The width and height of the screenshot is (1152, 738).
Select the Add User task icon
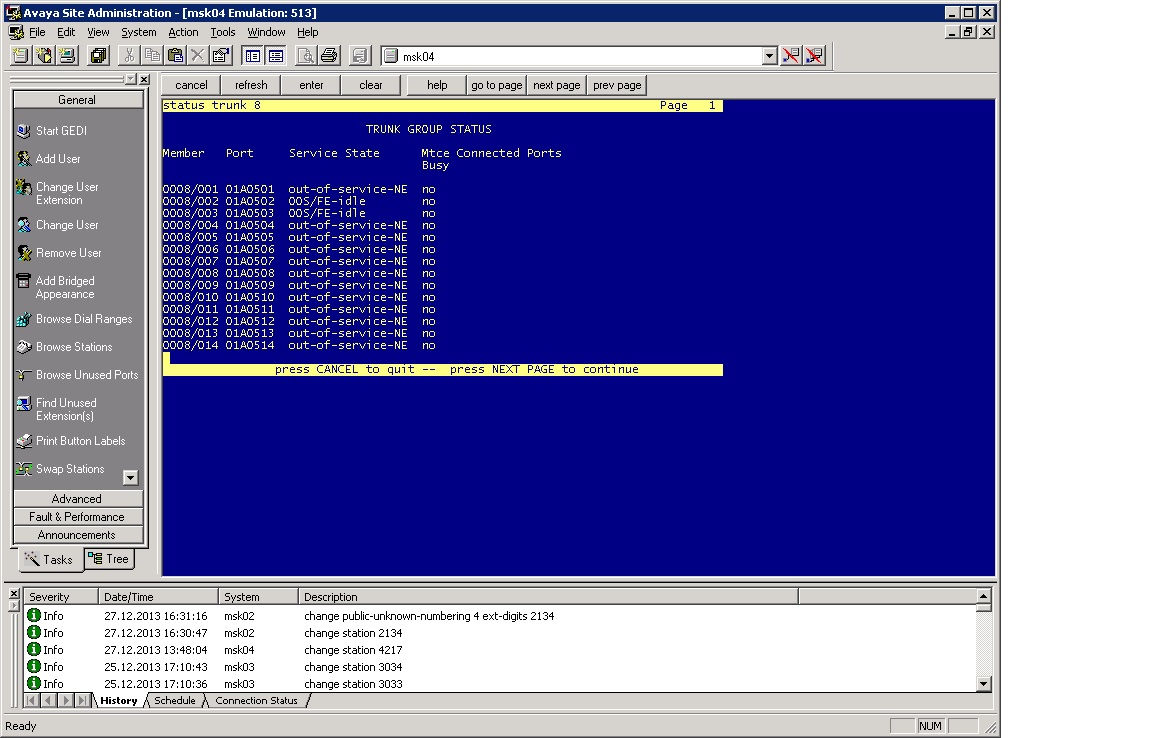24,159
